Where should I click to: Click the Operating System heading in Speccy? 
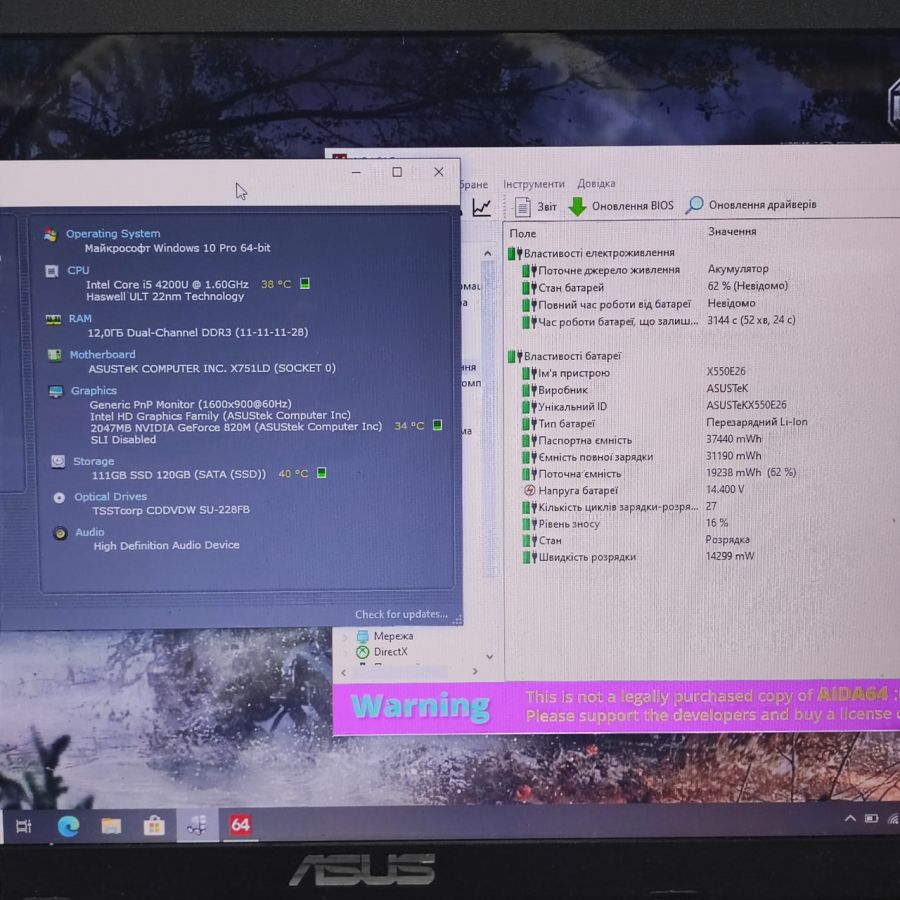[113, 234]
